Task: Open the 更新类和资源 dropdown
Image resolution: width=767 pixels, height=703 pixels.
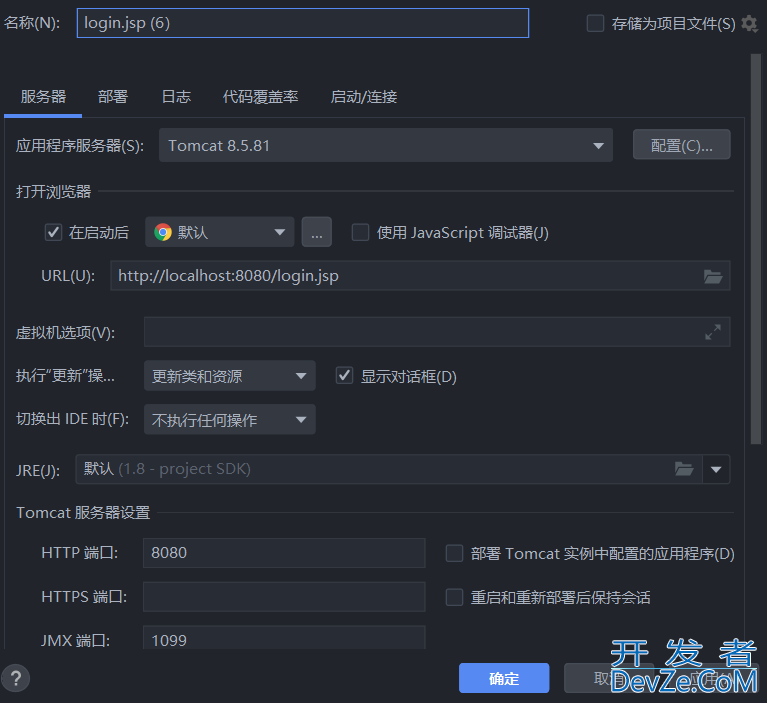Action: [229, 376]
